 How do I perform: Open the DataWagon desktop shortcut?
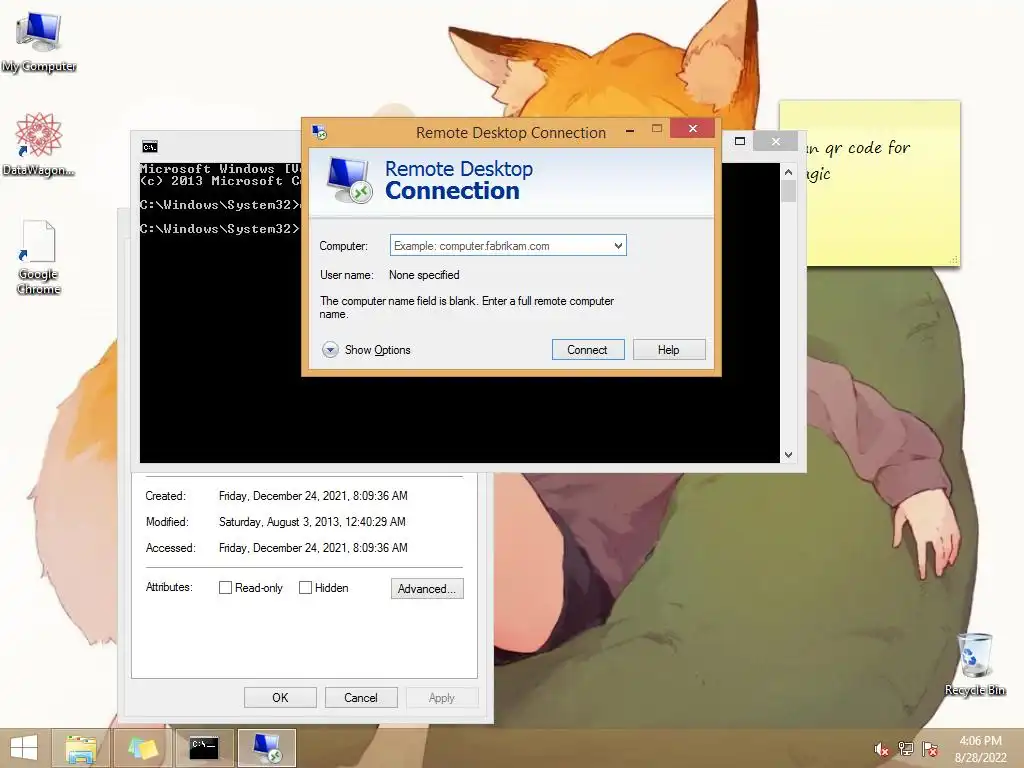click(x=38, y=144)
